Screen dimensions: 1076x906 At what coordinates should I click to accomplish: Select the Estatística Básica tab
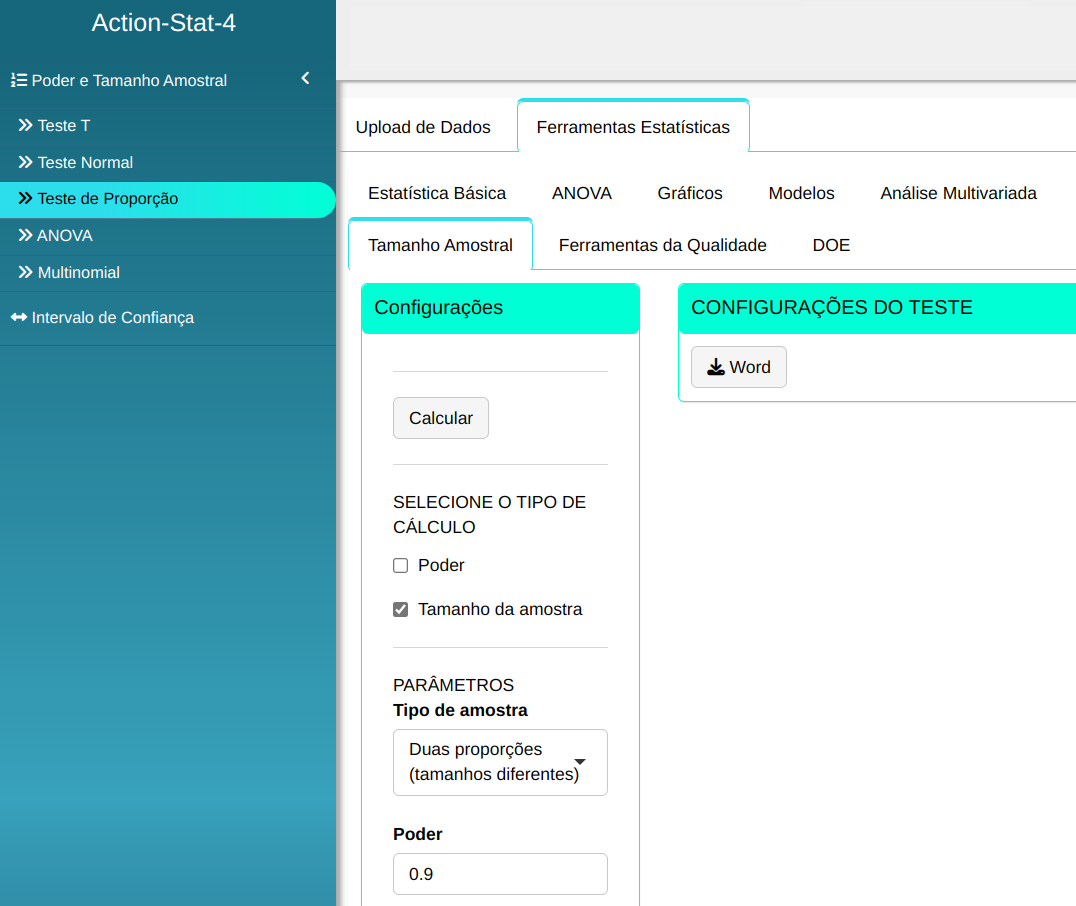(437, 193)
